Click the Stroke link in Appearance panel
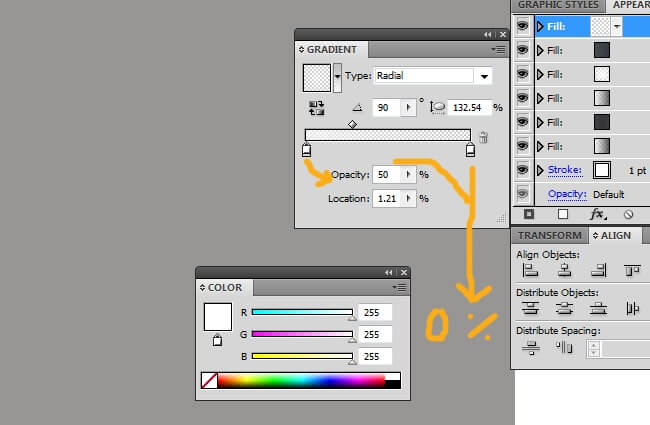Image resolution: width=650 pixels, height=425 pixels. tap(565, 170)
